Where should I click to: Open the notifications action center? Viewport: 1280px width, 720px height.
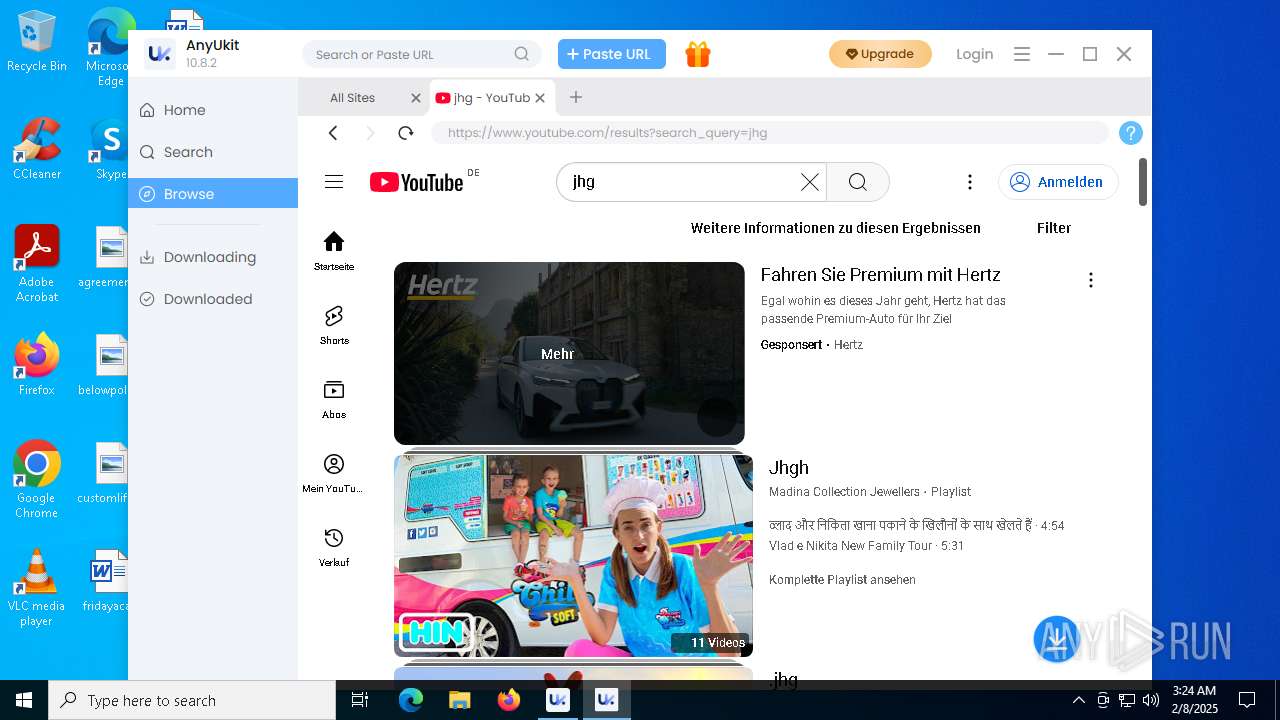pyautogui.click(x=1247, y=700)
